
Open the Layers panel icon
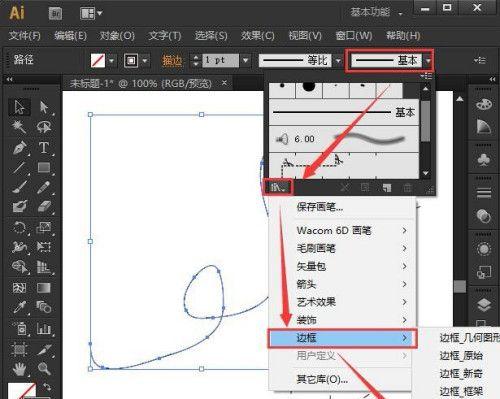484,304
